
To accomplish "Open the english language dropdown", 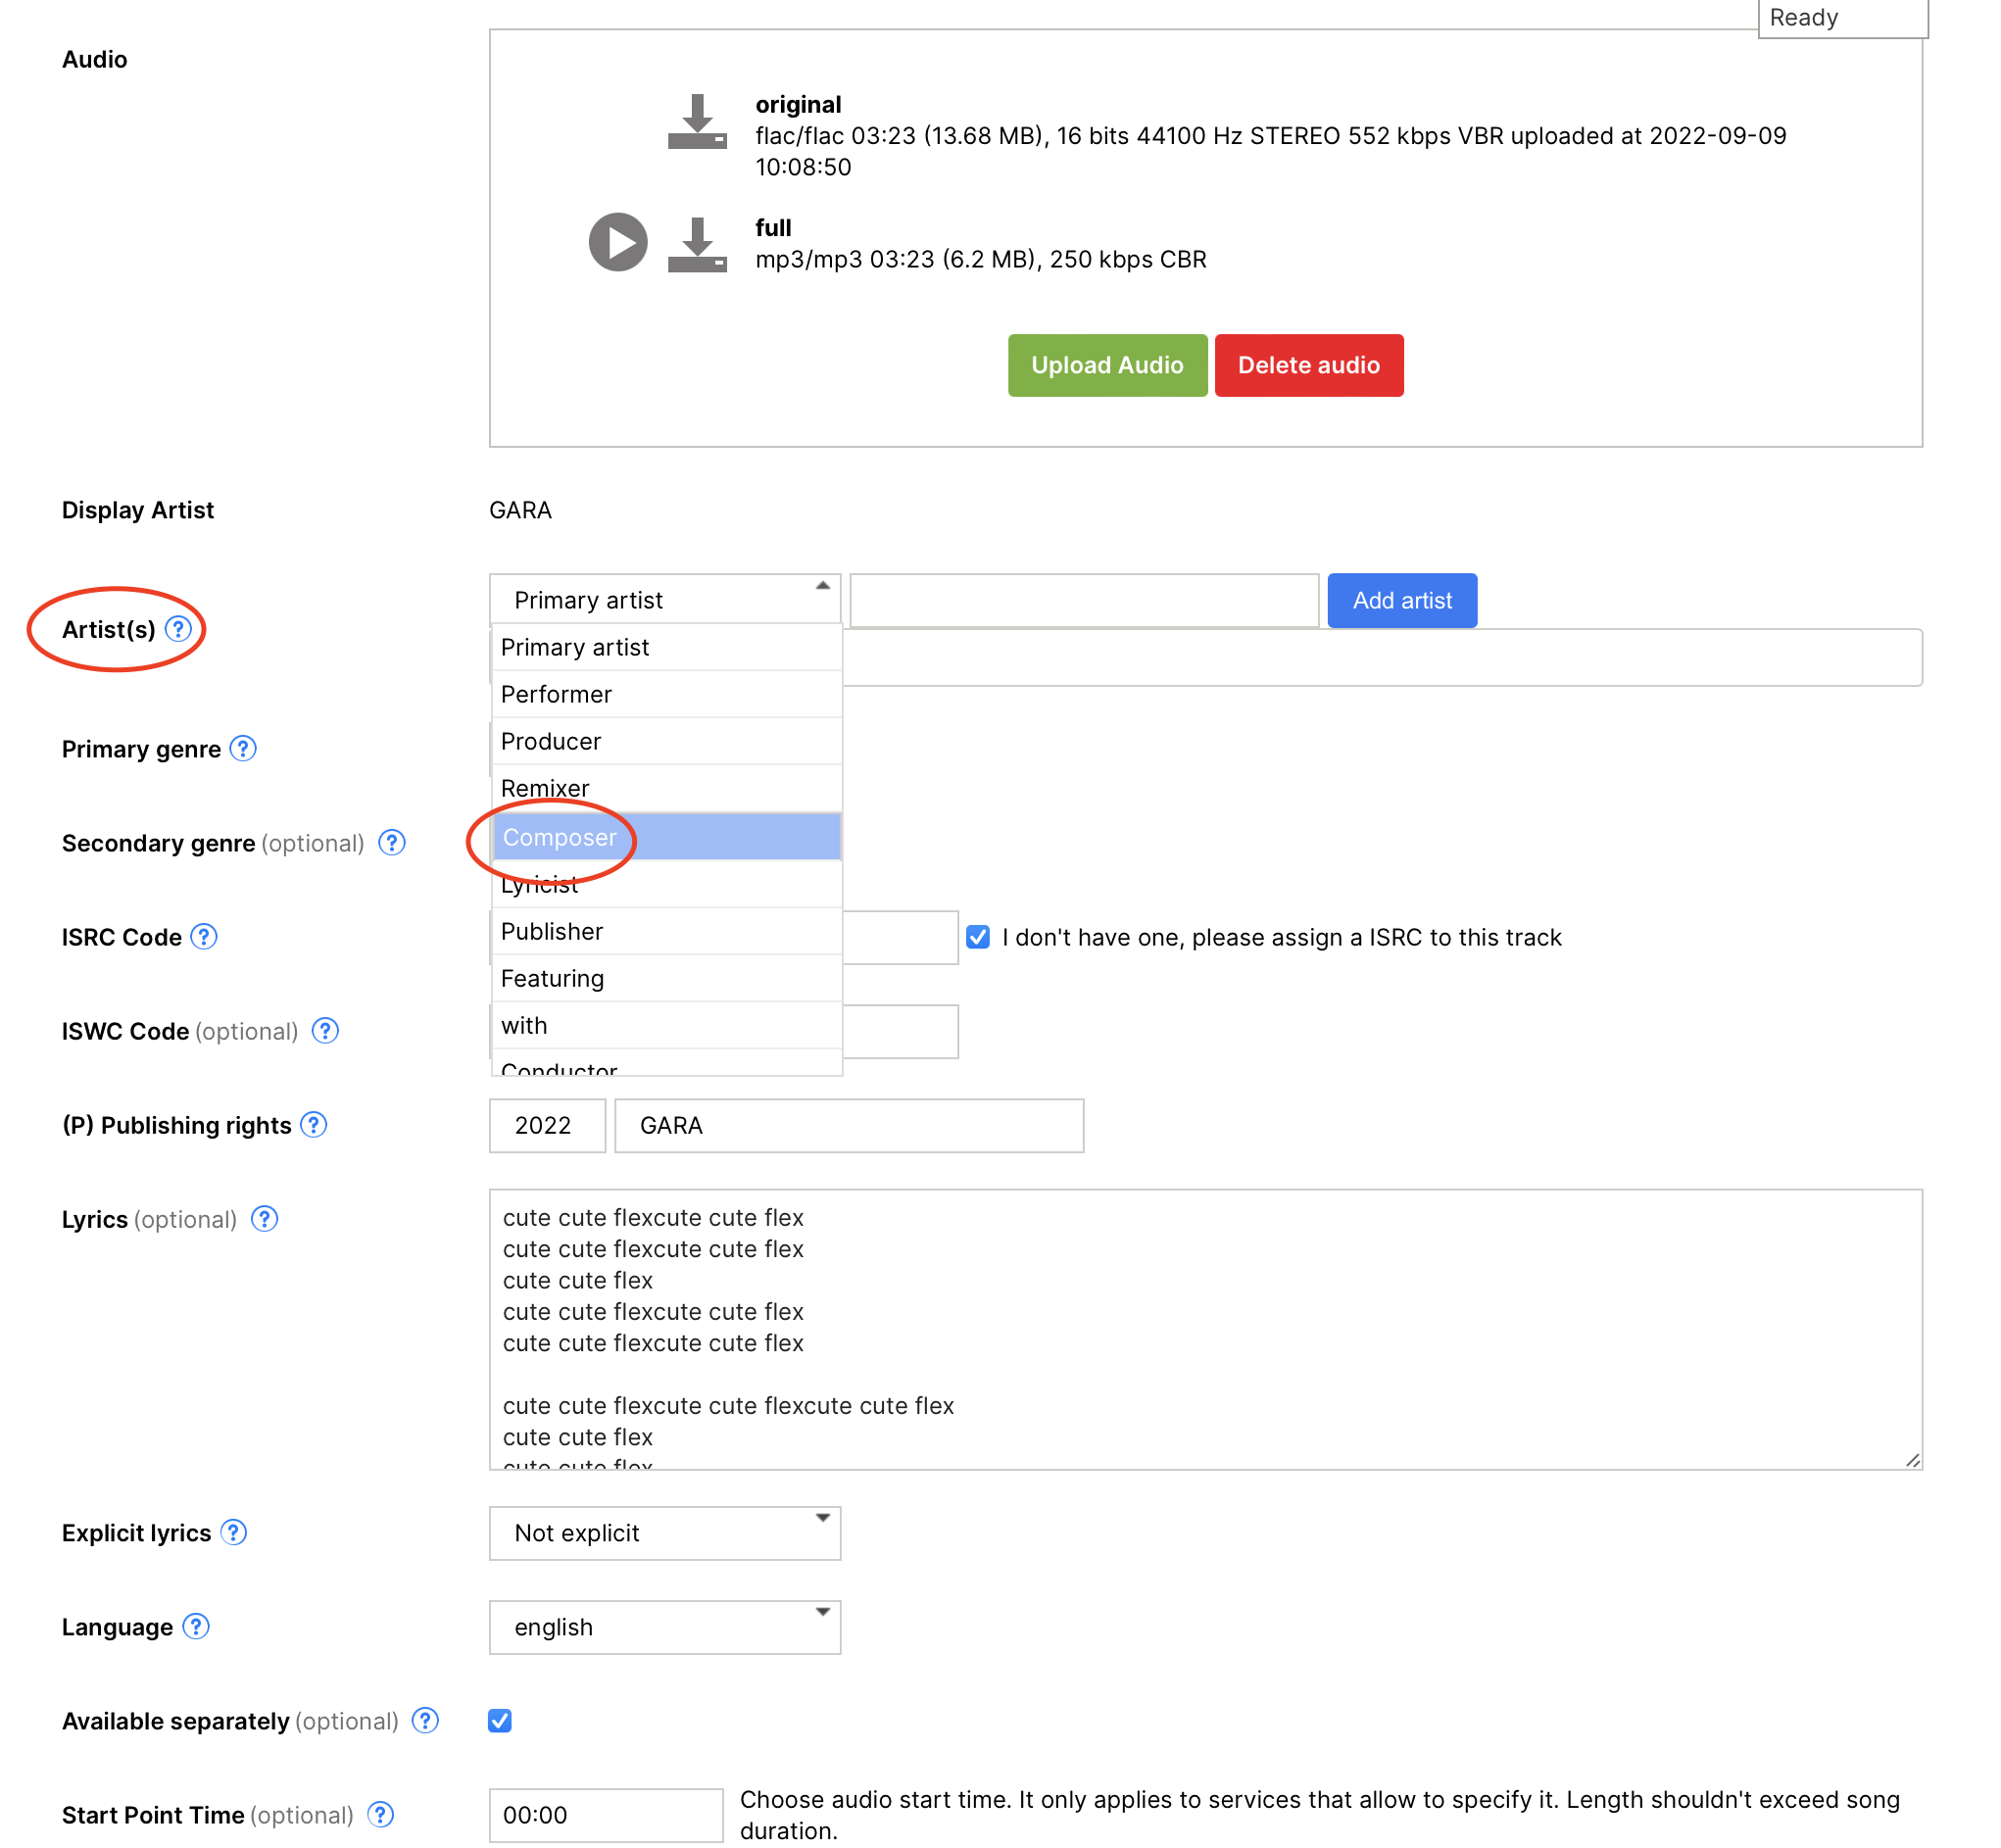I will point(664,1627).
